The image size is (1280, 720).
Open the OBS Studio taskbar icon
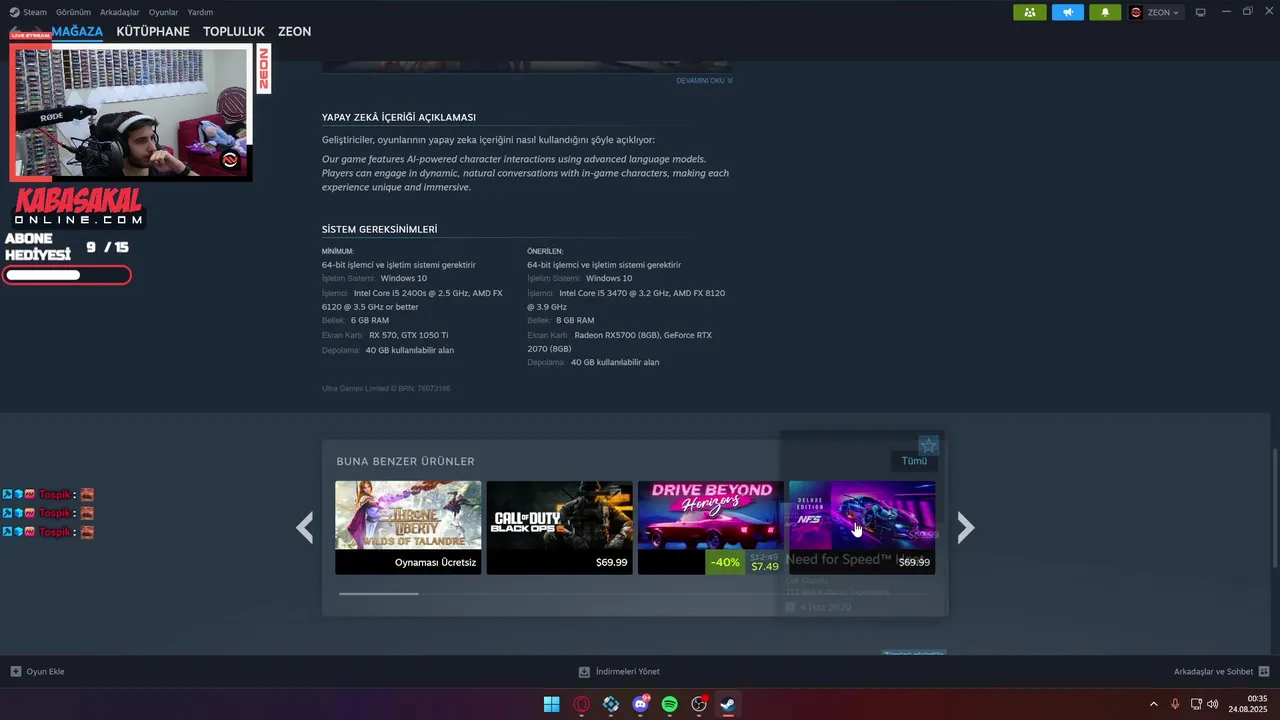click(x=699, y=704)
